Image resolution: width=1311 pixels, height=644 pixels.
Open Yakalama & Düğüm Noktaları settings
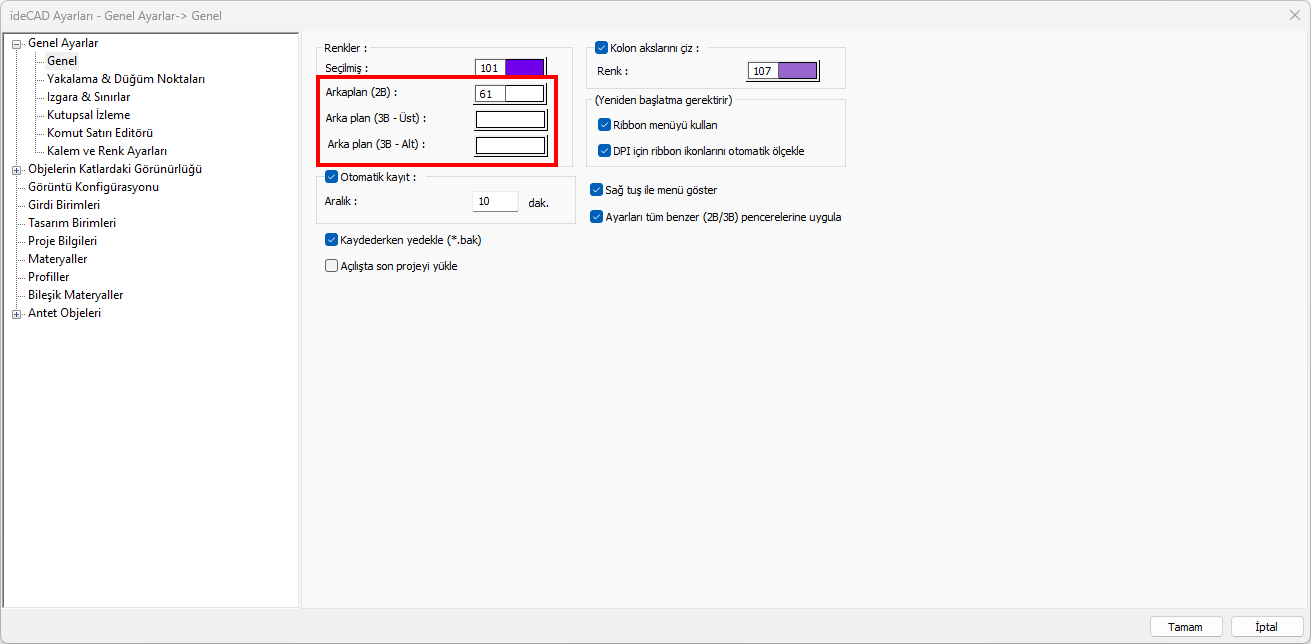tap(126, 79)
